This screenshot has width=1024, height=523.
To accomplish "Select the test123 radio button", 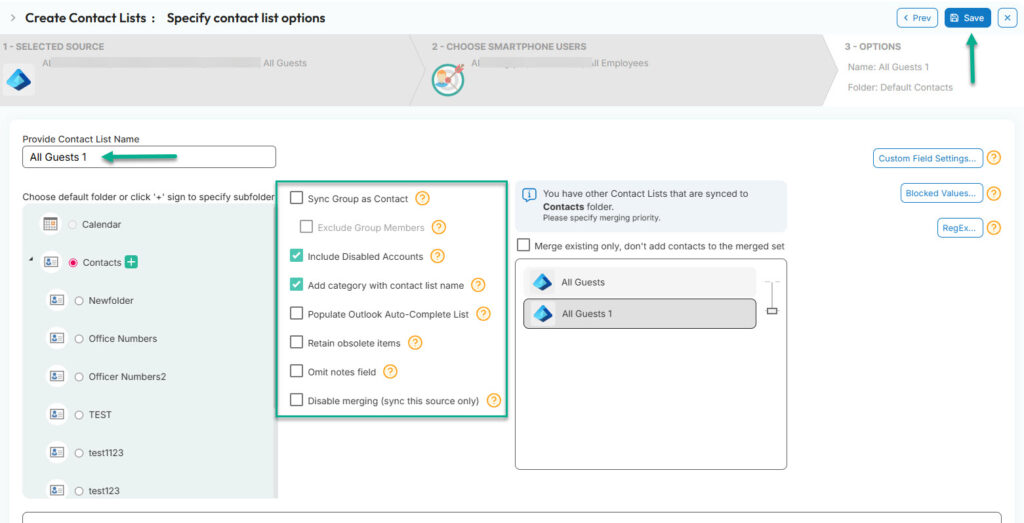I will point(79,490).
